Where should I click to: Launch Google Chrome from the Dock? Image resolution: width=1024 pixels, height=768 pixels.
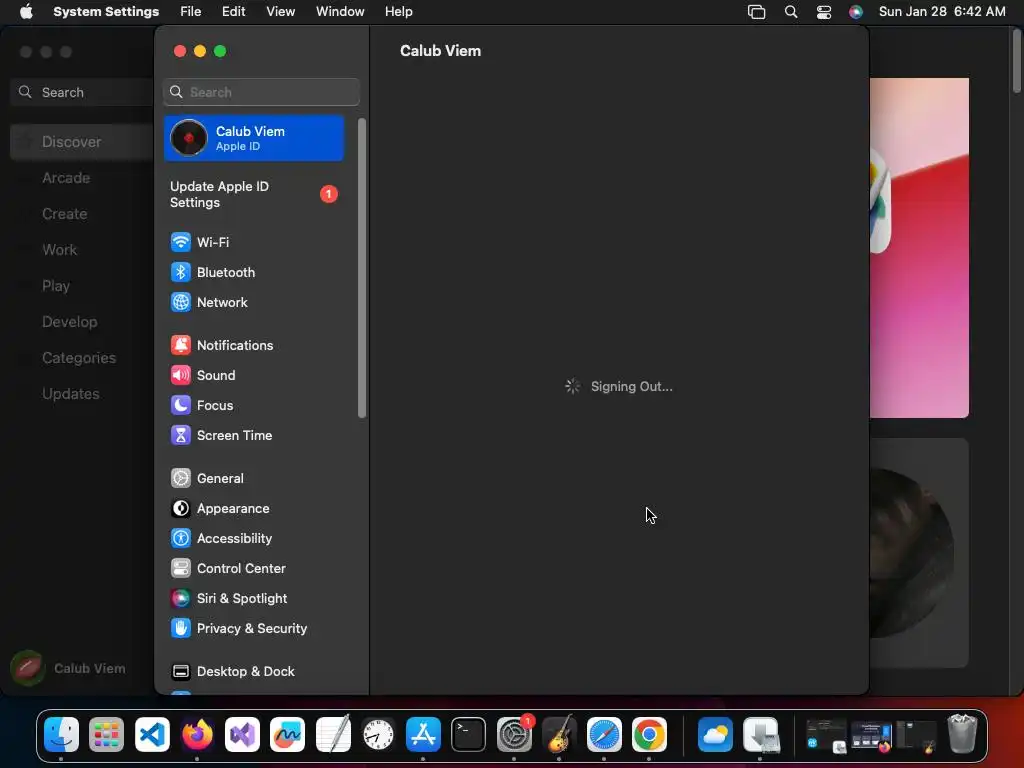649,735
